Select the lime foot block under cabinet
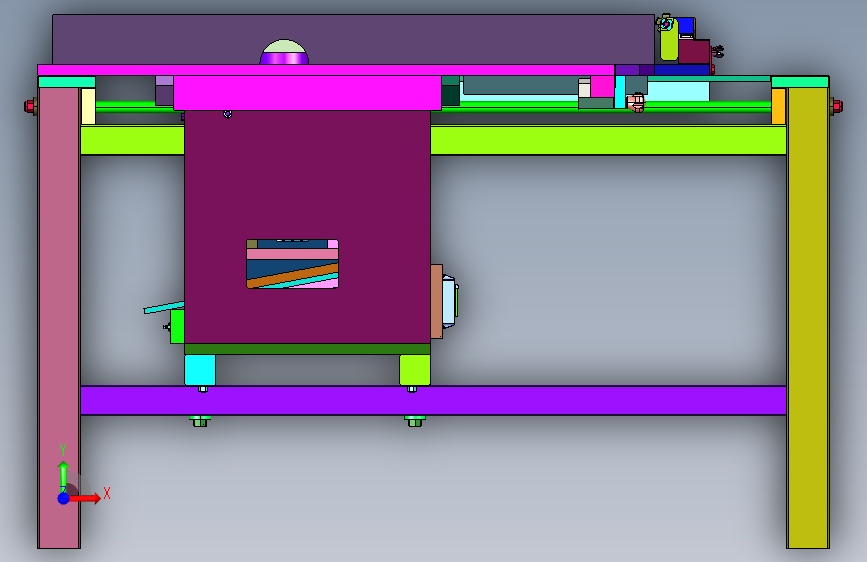The height and width of the screenshot is (562, 867). pos(415,370)
